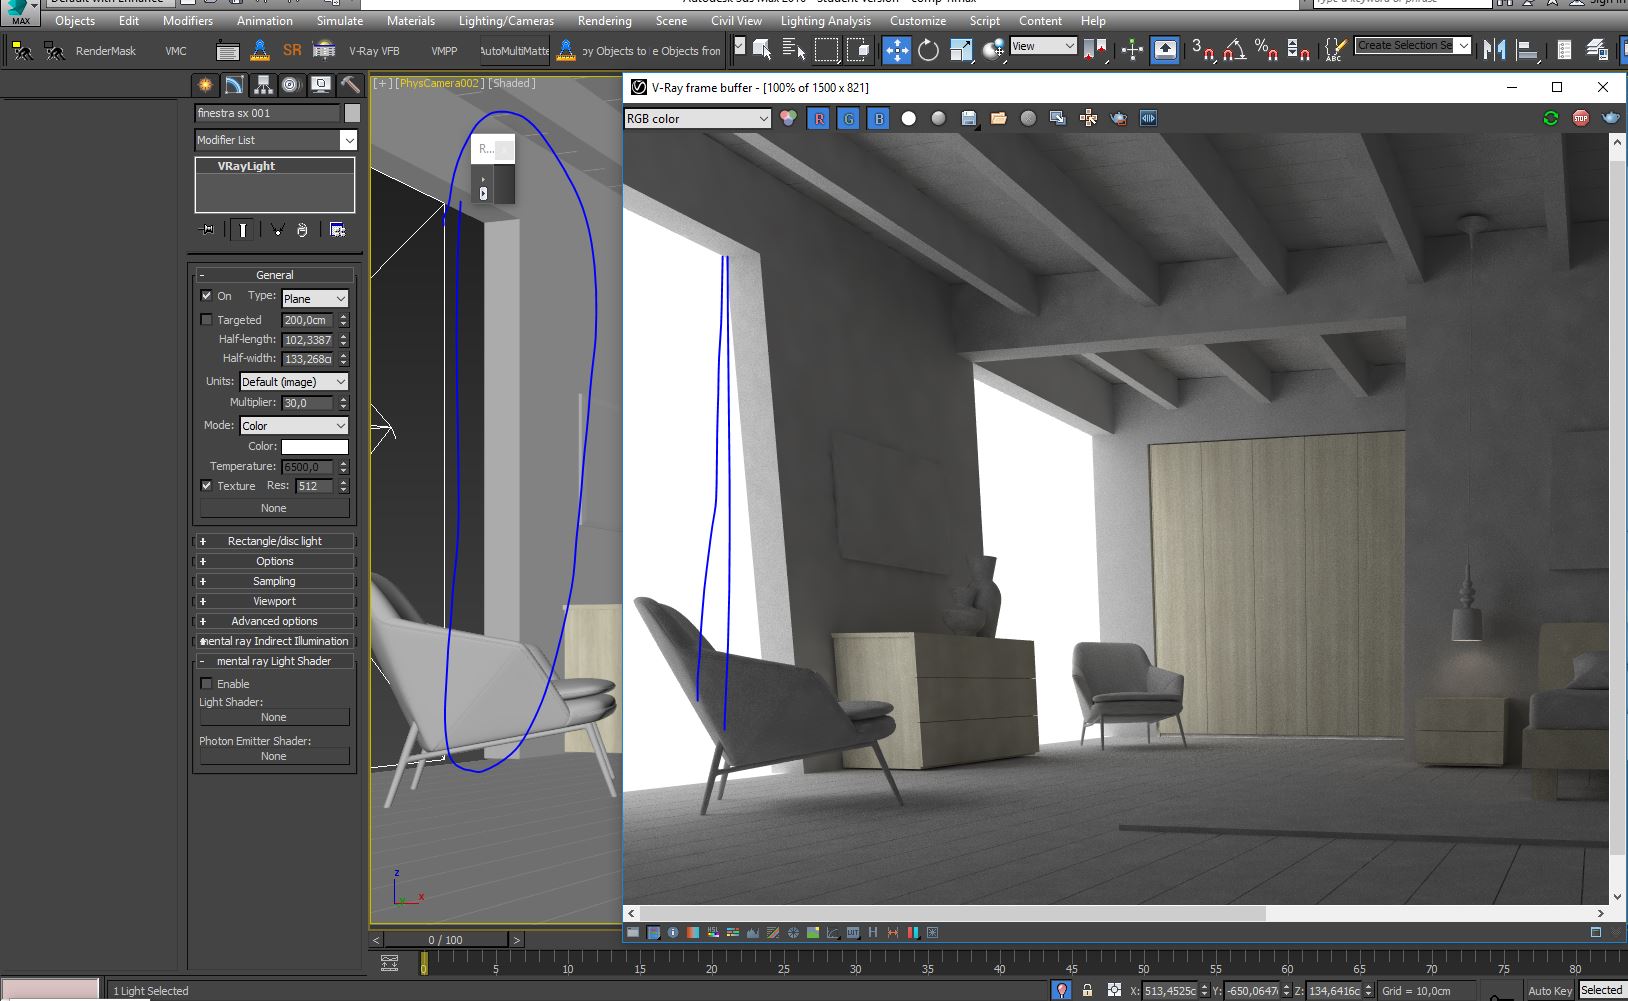The width and height of the screenshot is (1628, 1001).
Task: Toggle Green channel in frame buffer
Action: (x=849, y=118)
